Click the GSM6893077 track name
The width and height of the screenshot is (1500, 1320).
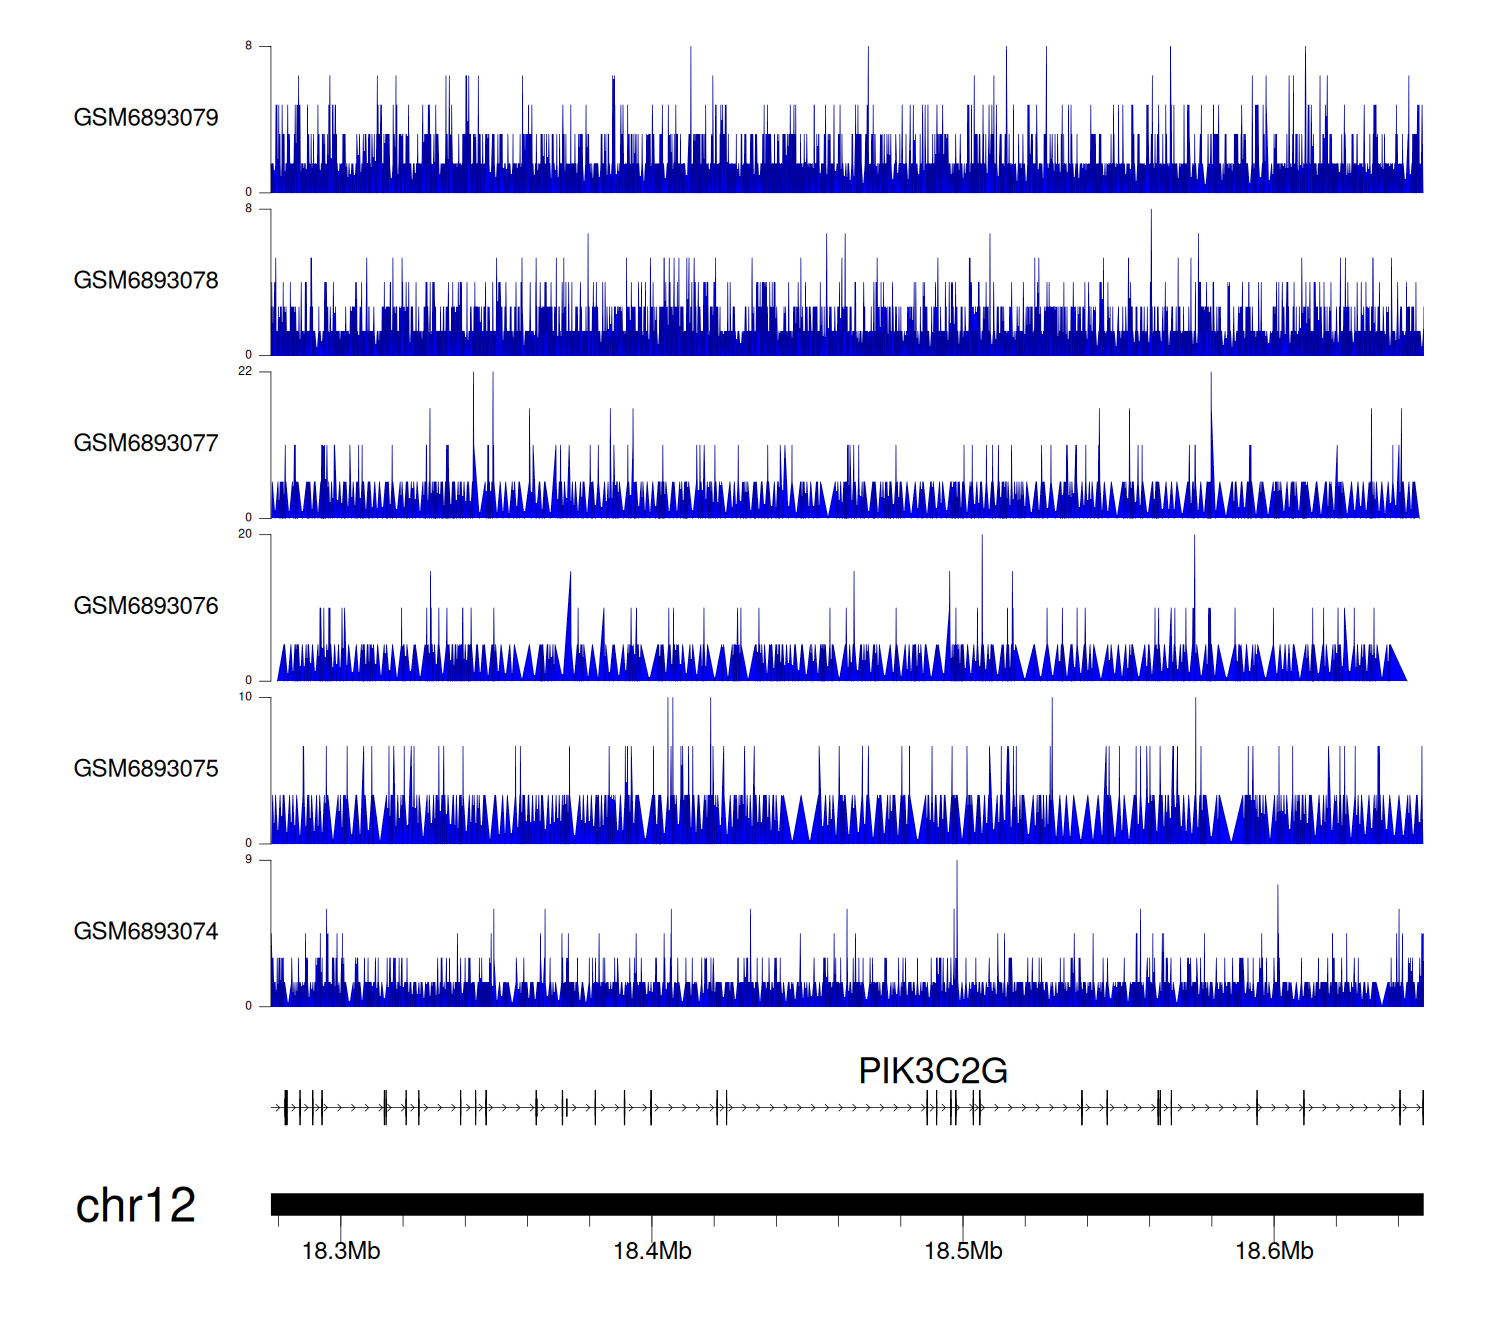[x=146, y=443]
